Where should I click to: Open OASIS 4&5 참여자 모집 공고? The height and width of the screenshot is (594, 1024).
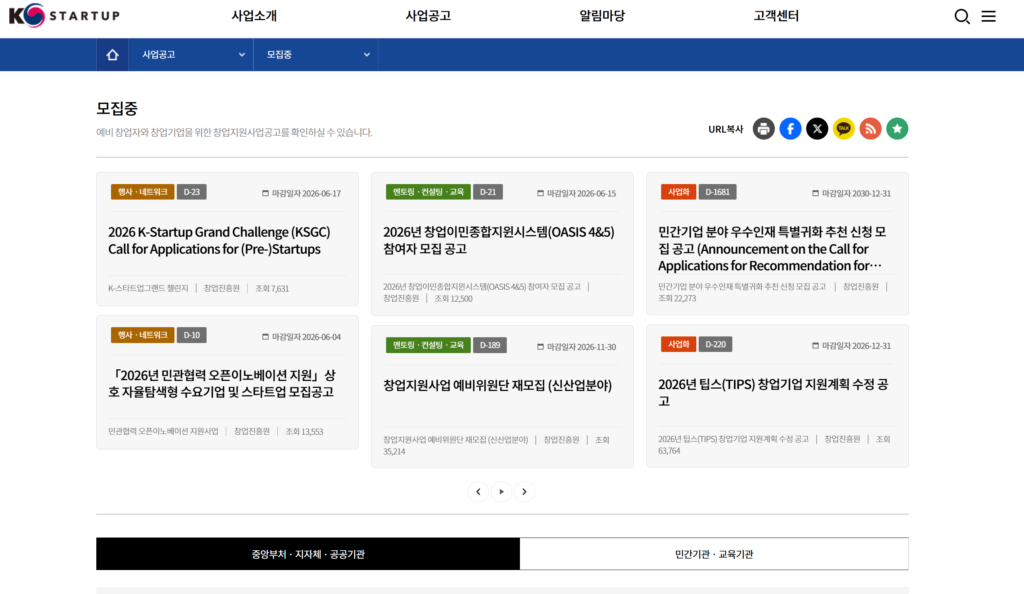498,240
